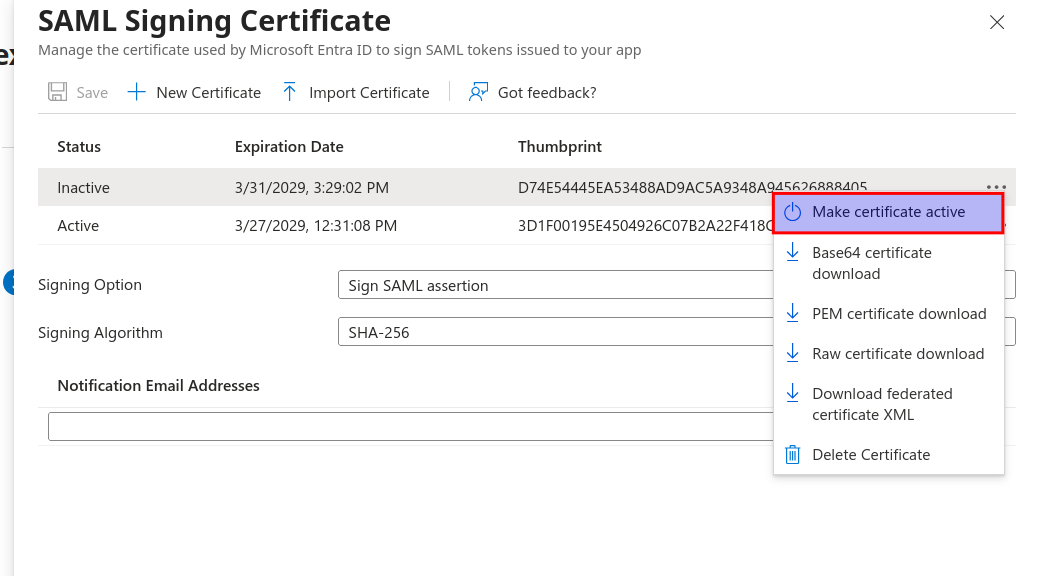Screen dimensions: 1037x576
Task: Click the download icon beside Base64 certificate download
Action: (x=794, y=253)
